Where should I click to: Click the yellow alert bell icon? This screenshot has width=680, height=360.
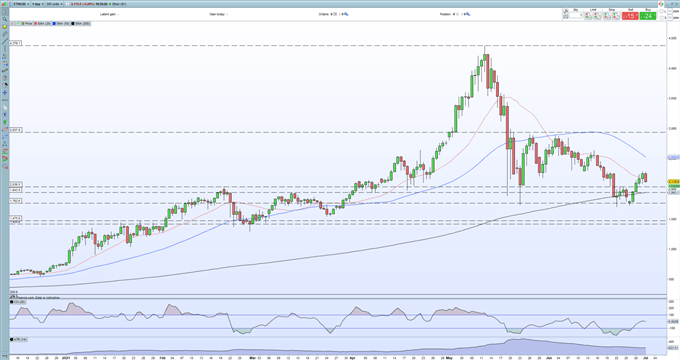[5, 26]
